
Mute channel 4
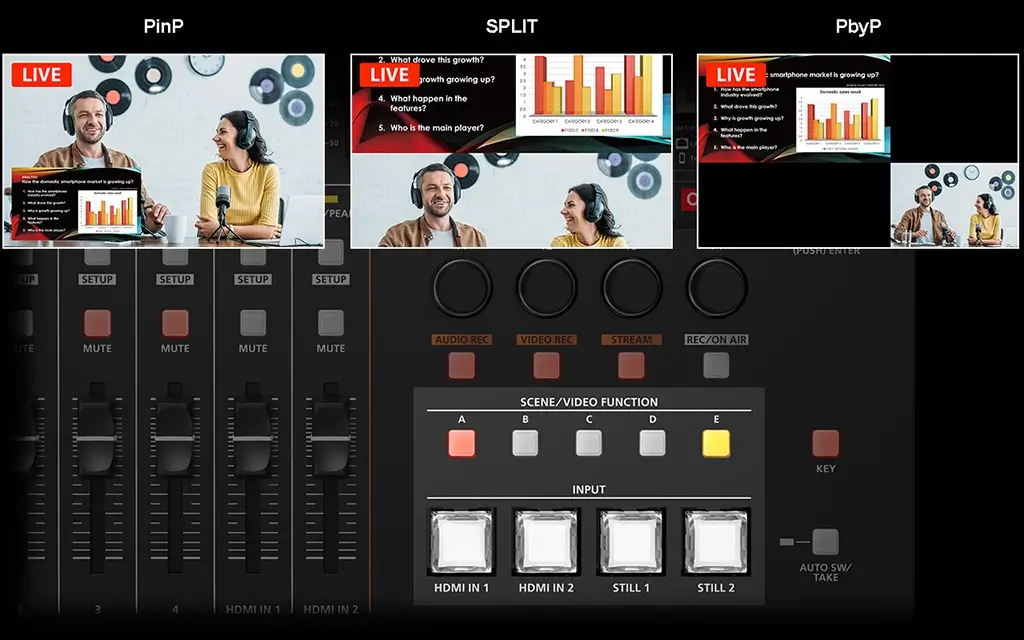175,323
